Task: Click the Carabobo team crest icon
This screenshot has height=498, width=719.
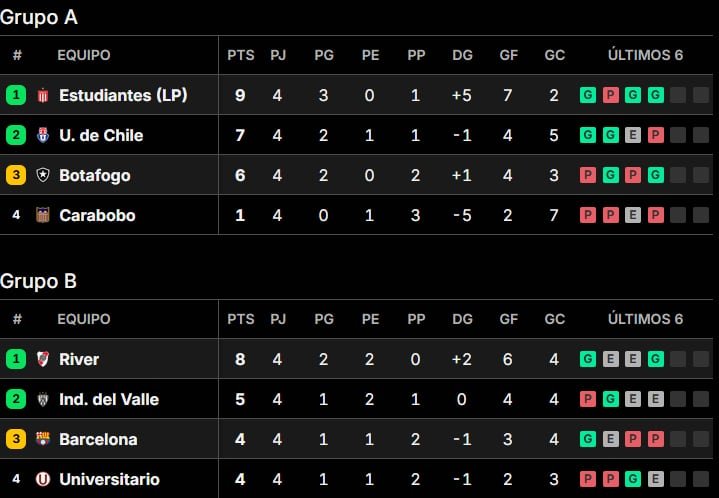Action: [x=43, y=215]
